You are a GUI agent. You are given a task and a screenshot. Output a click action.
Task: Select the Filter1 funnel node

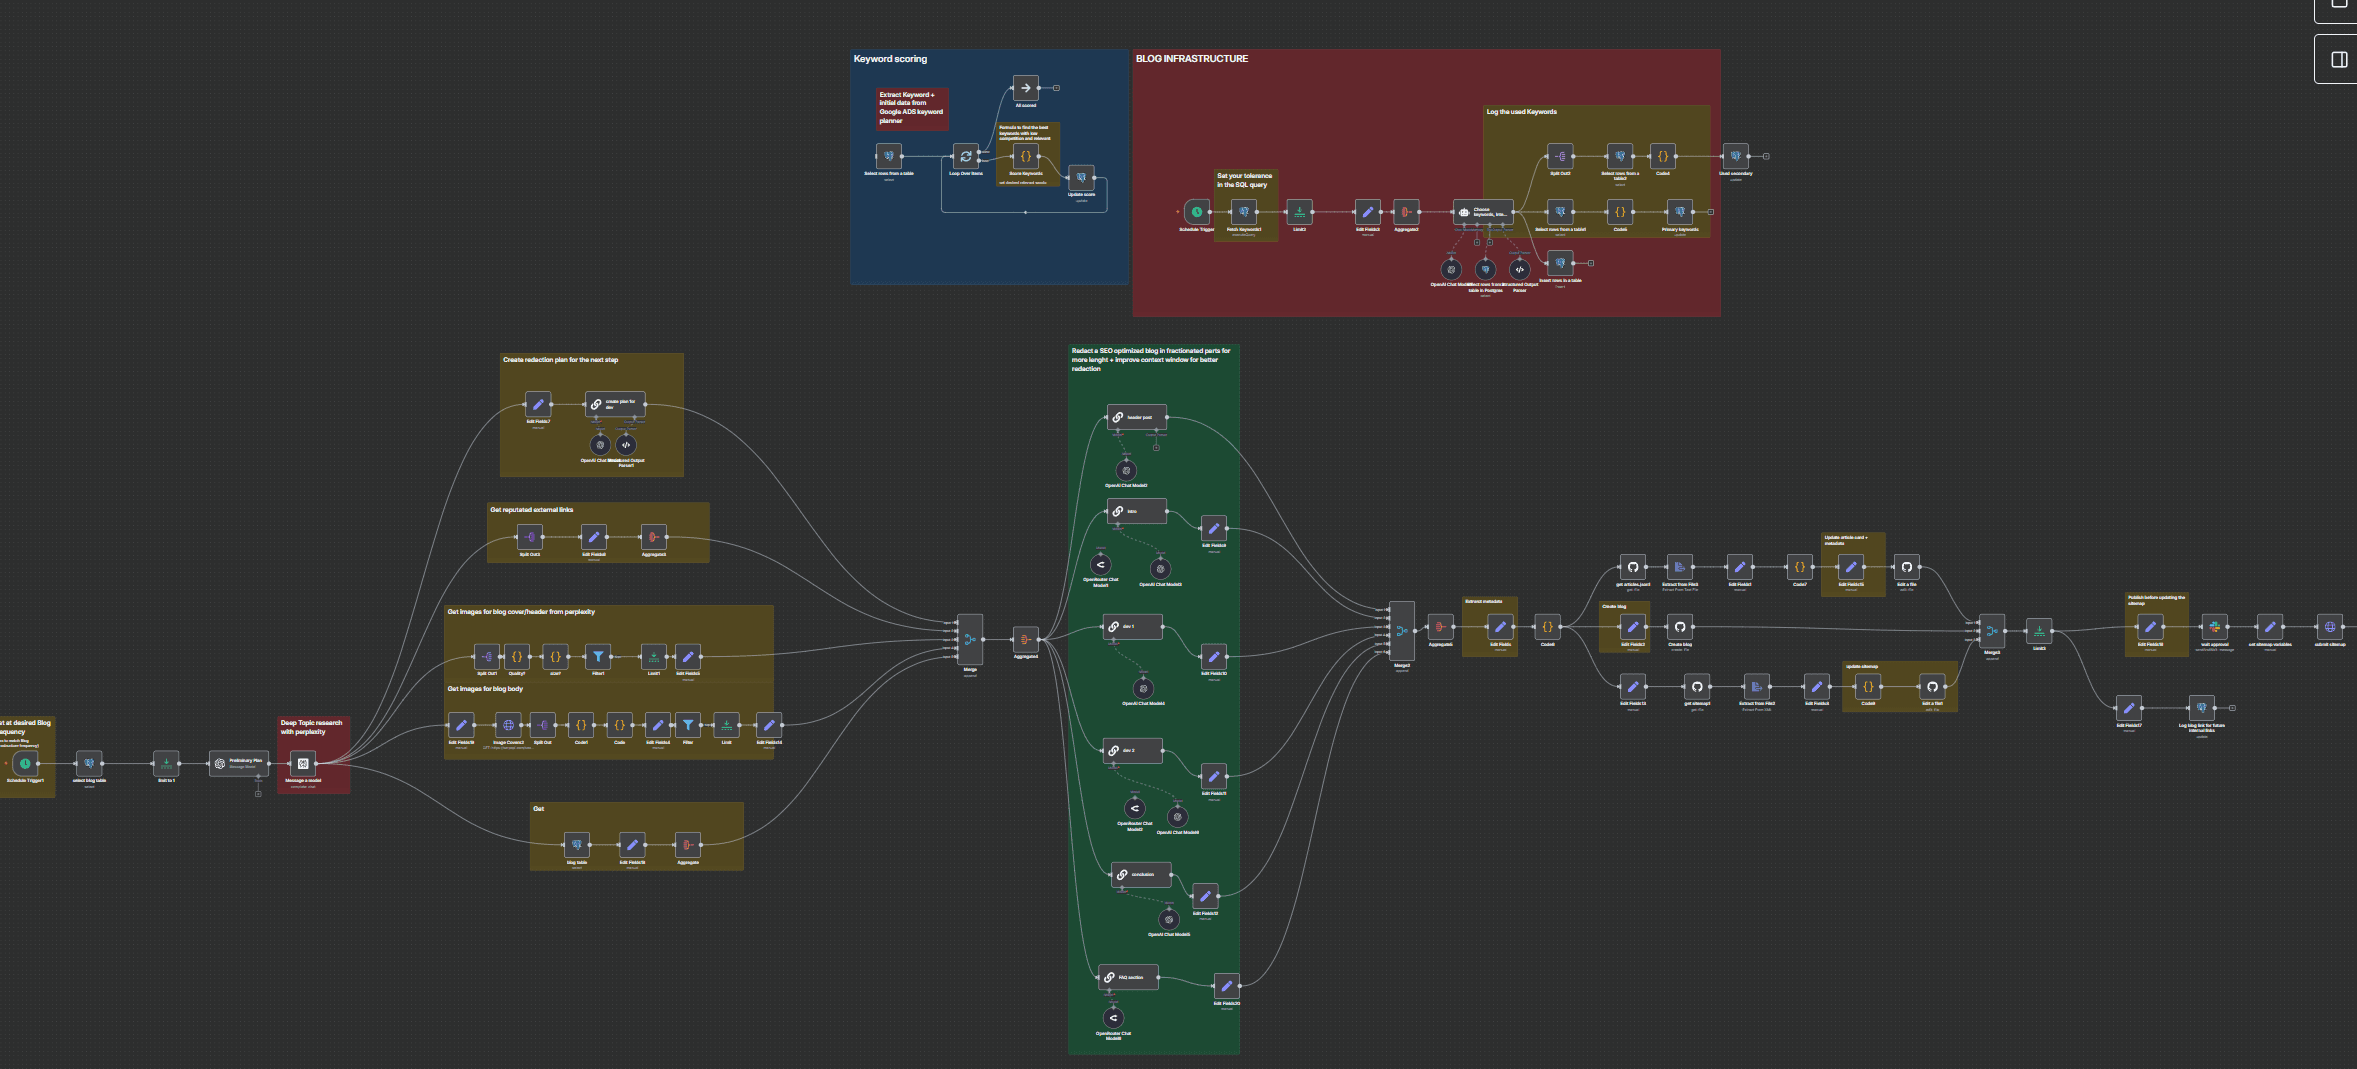tap(598, 656)
